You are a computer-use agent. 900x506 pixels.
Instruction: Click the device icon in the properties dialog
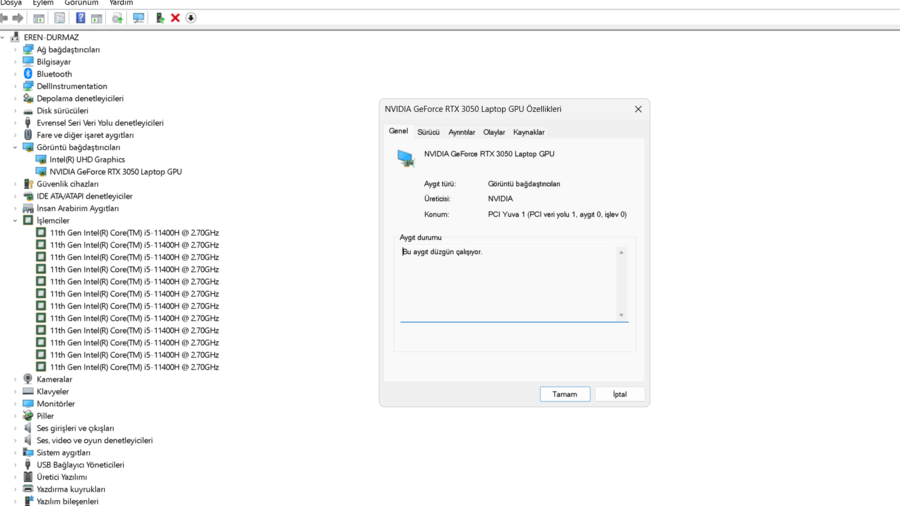406,158
